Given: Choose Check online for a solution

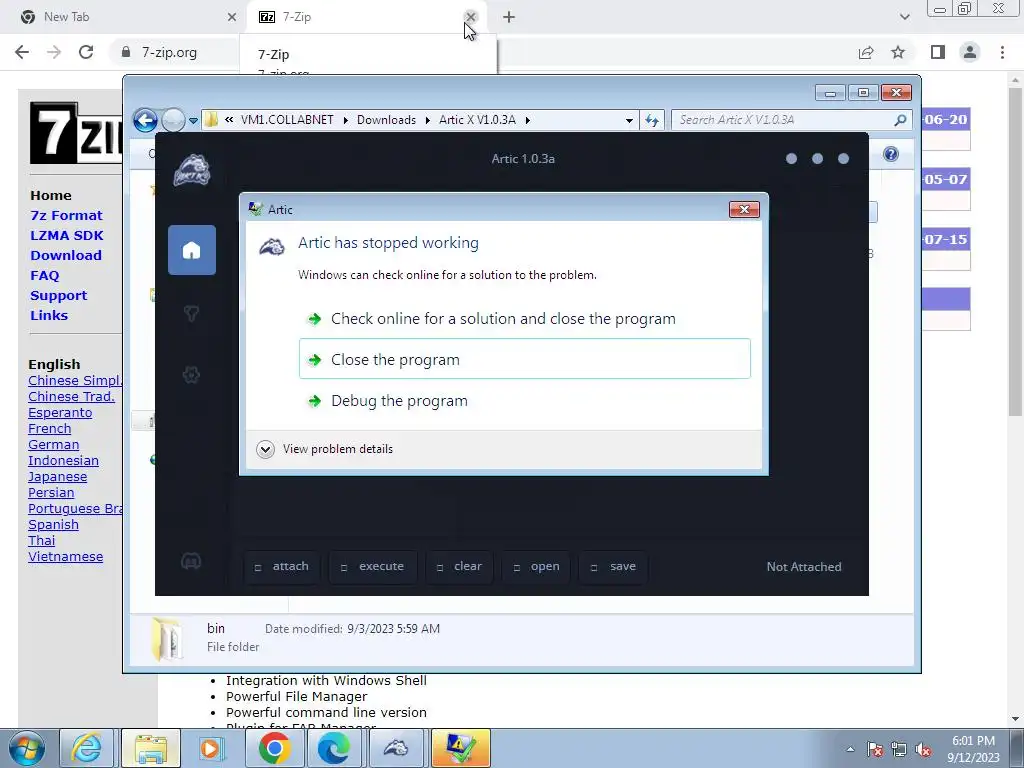Looking at the screenshot, I should pyautogui.click(x=524, y=319).
